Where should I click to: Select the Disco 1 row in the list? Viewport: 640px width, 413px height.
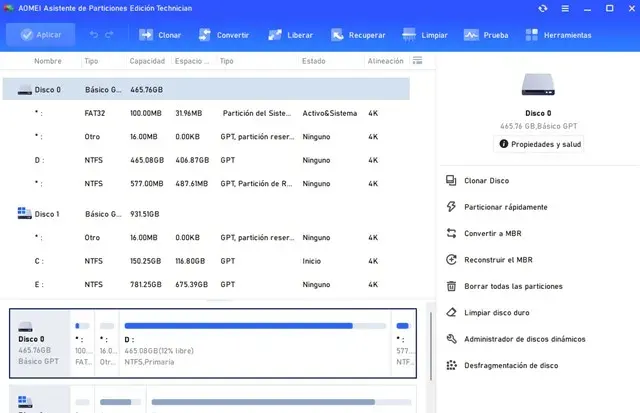point(206,214)
